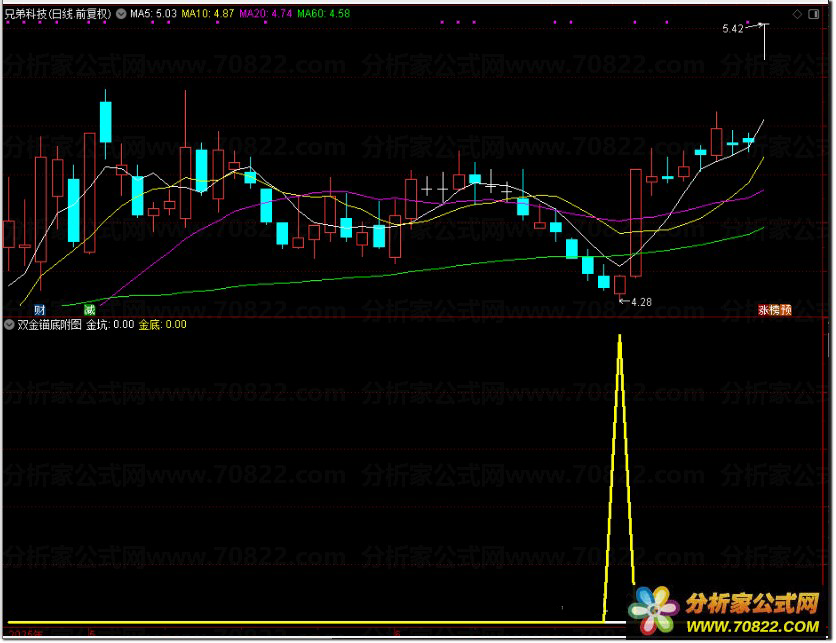Click the diamond icon at chart top-right

pos(797,14)
